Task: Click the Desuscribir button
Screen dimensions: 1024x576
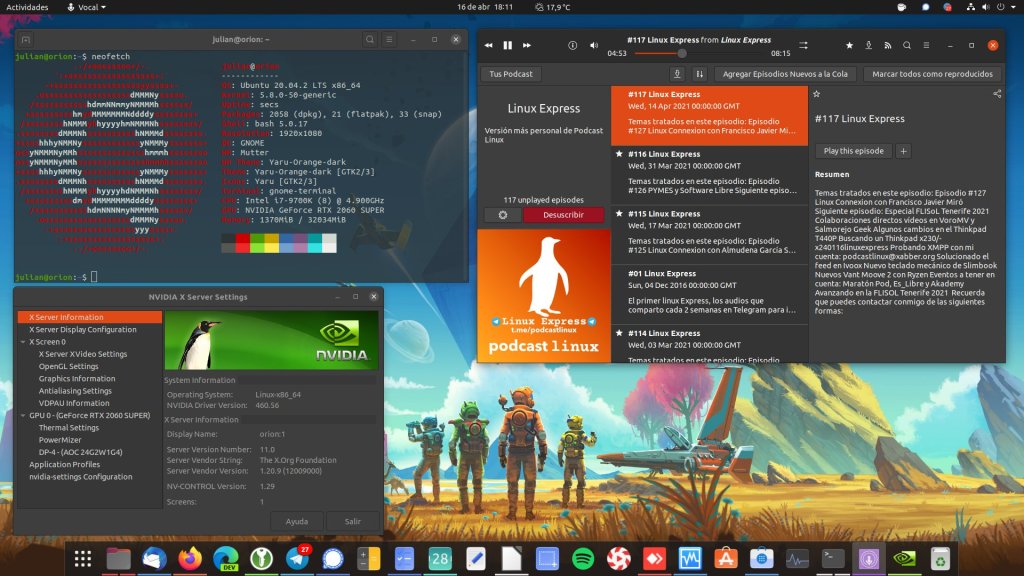Action: tap(563, 215)
